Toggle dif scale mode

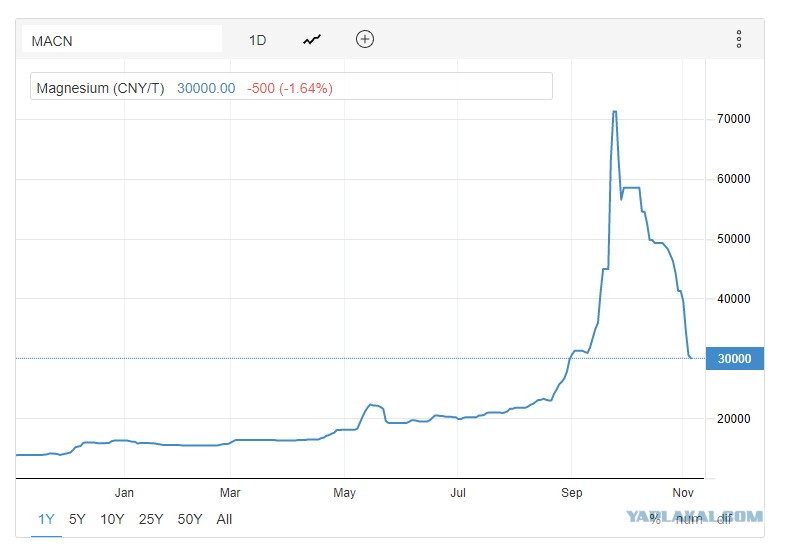pos(725,519)
